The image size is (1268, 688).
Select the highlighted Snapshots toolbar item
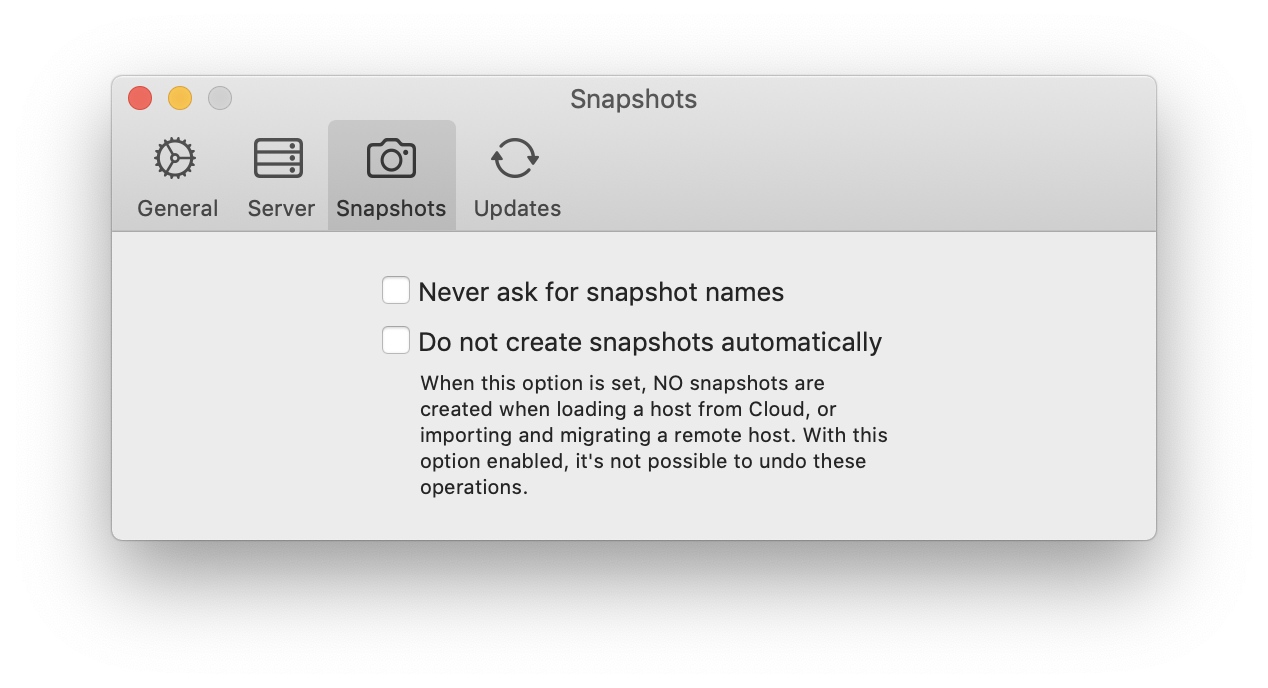pos(391,175)
